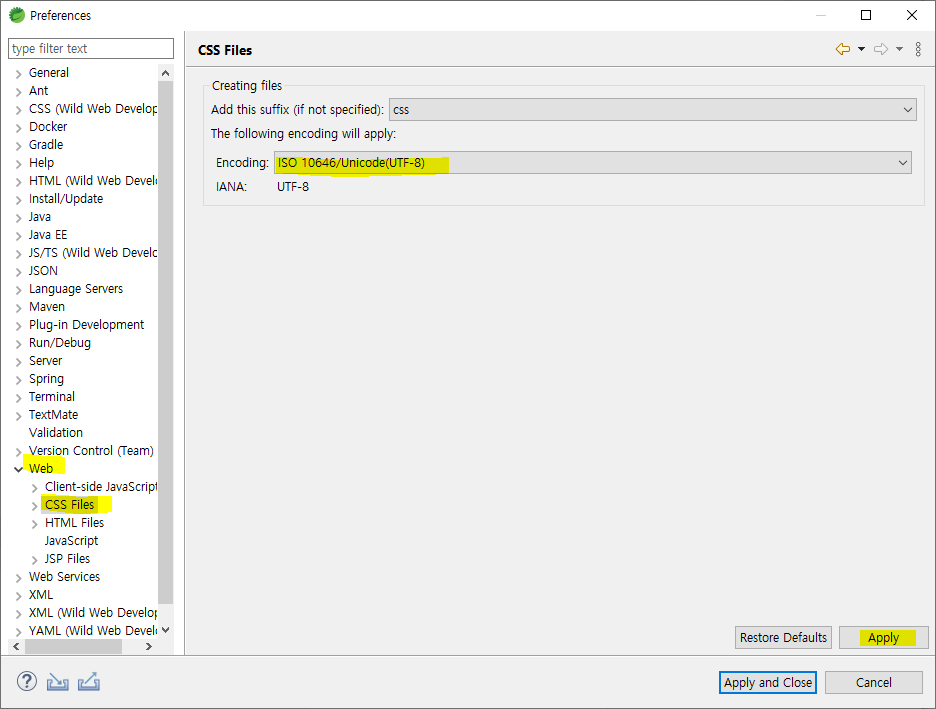Click the Spring leaf Preferences window icon
The image size is (936, 709).
tap(17, 15)
